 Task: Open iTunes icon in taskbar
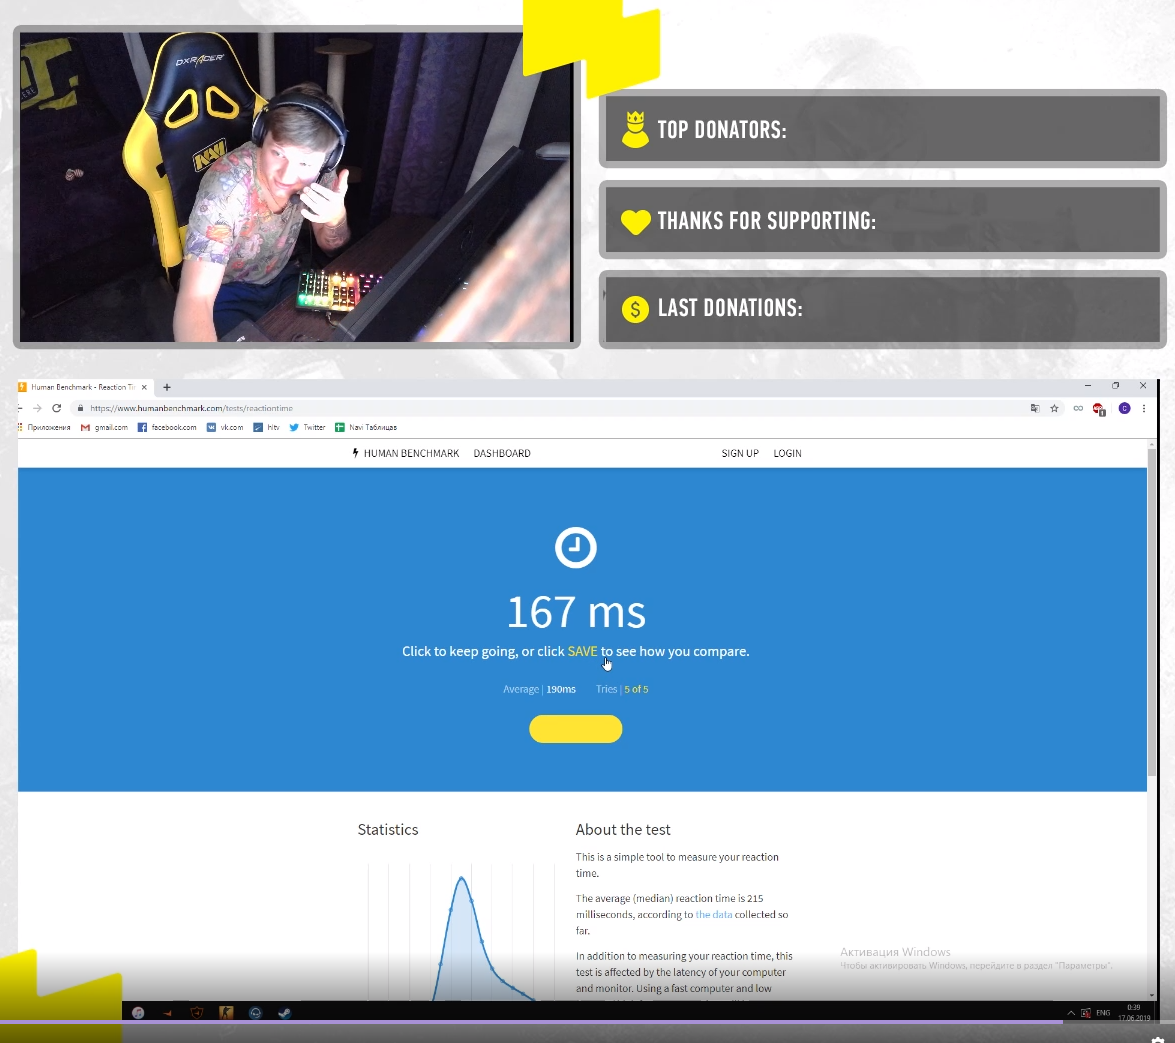tap(138, 1013)
